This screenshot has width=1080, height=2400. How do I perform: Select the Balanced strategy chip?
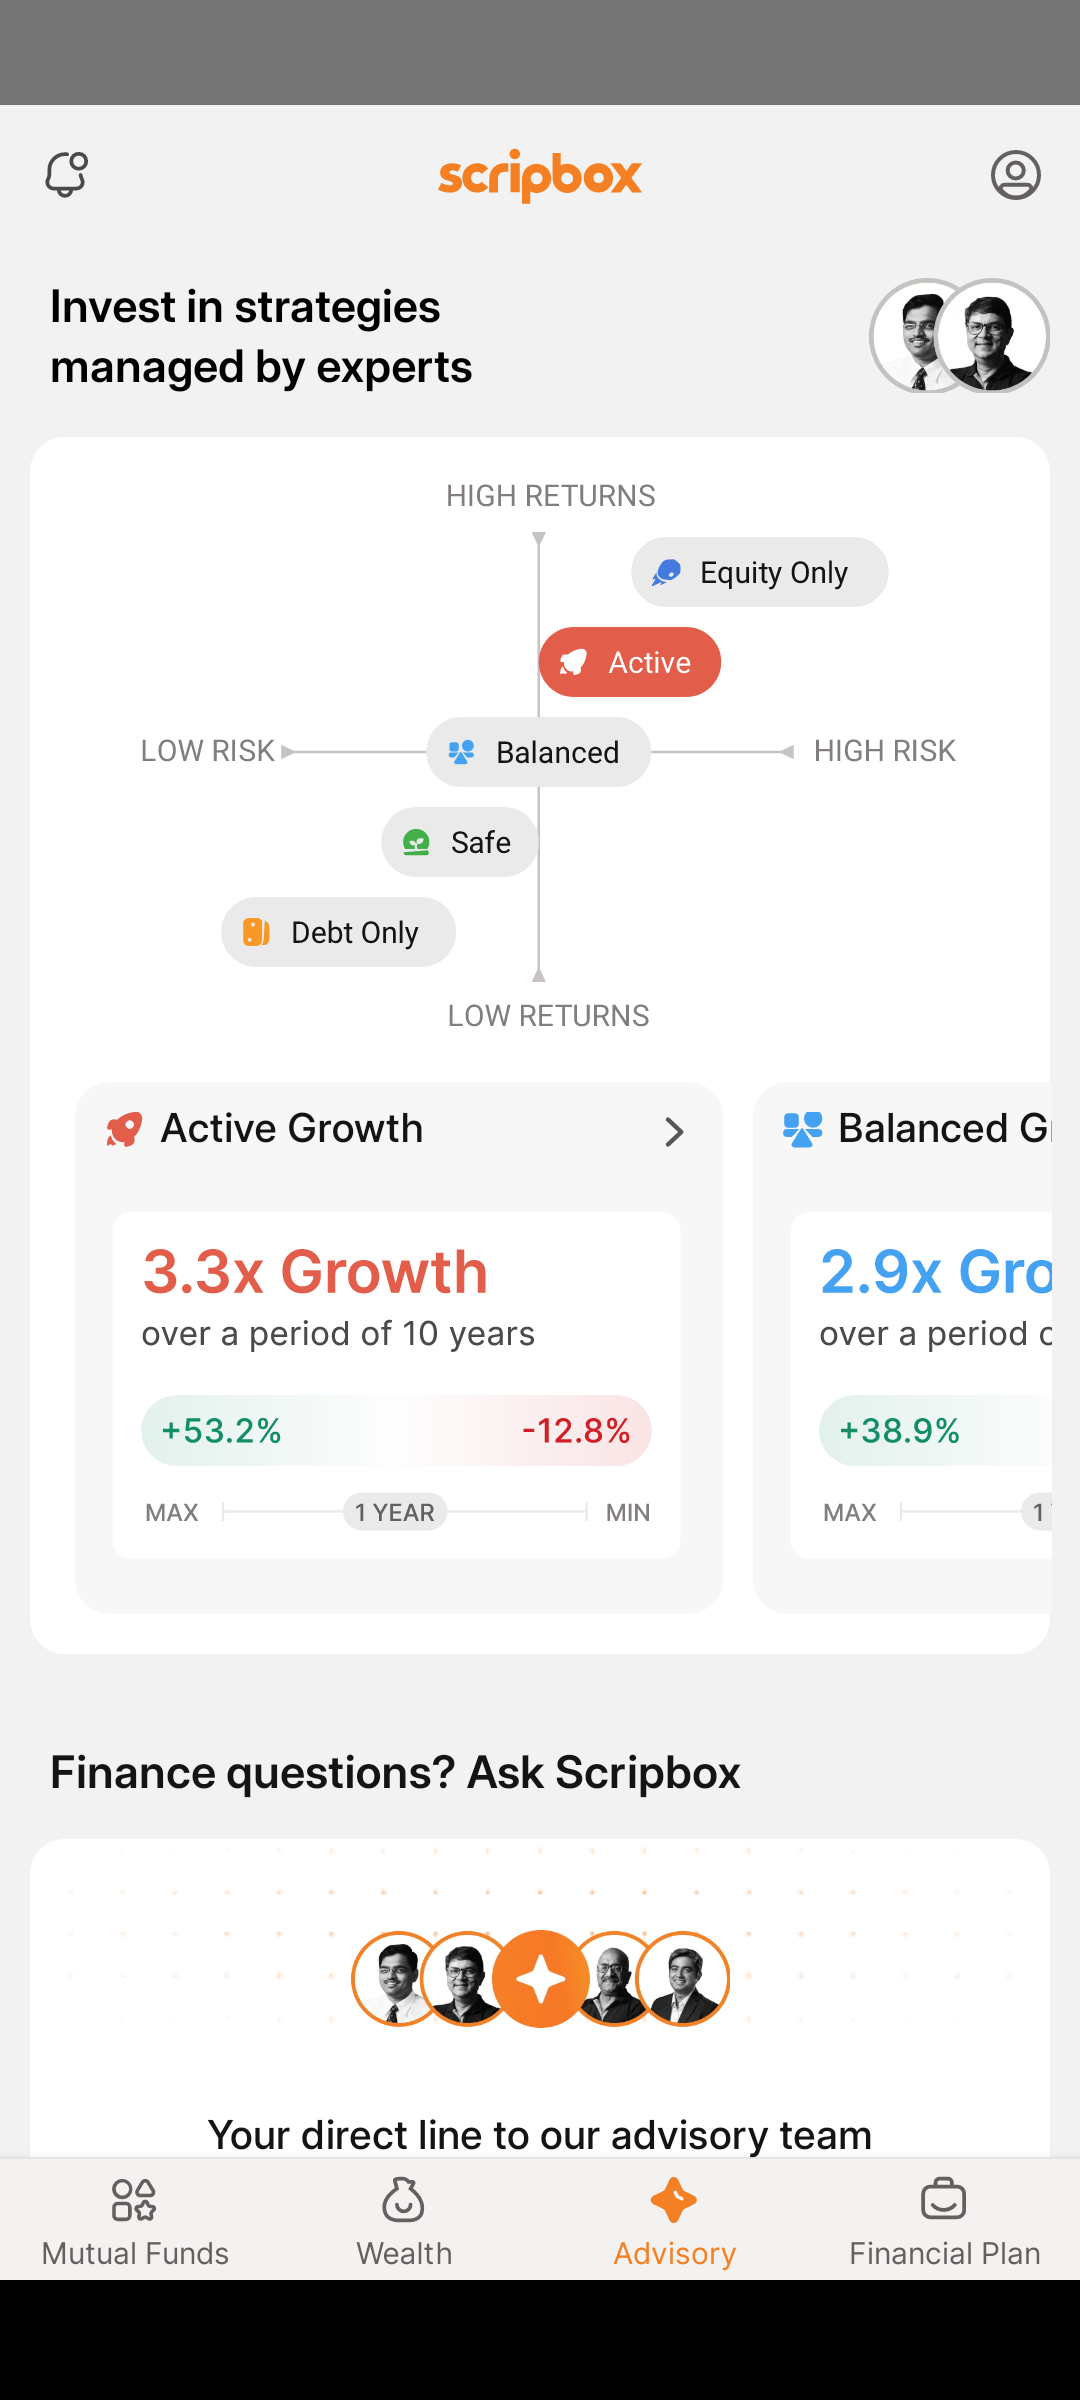click(538, 752)
